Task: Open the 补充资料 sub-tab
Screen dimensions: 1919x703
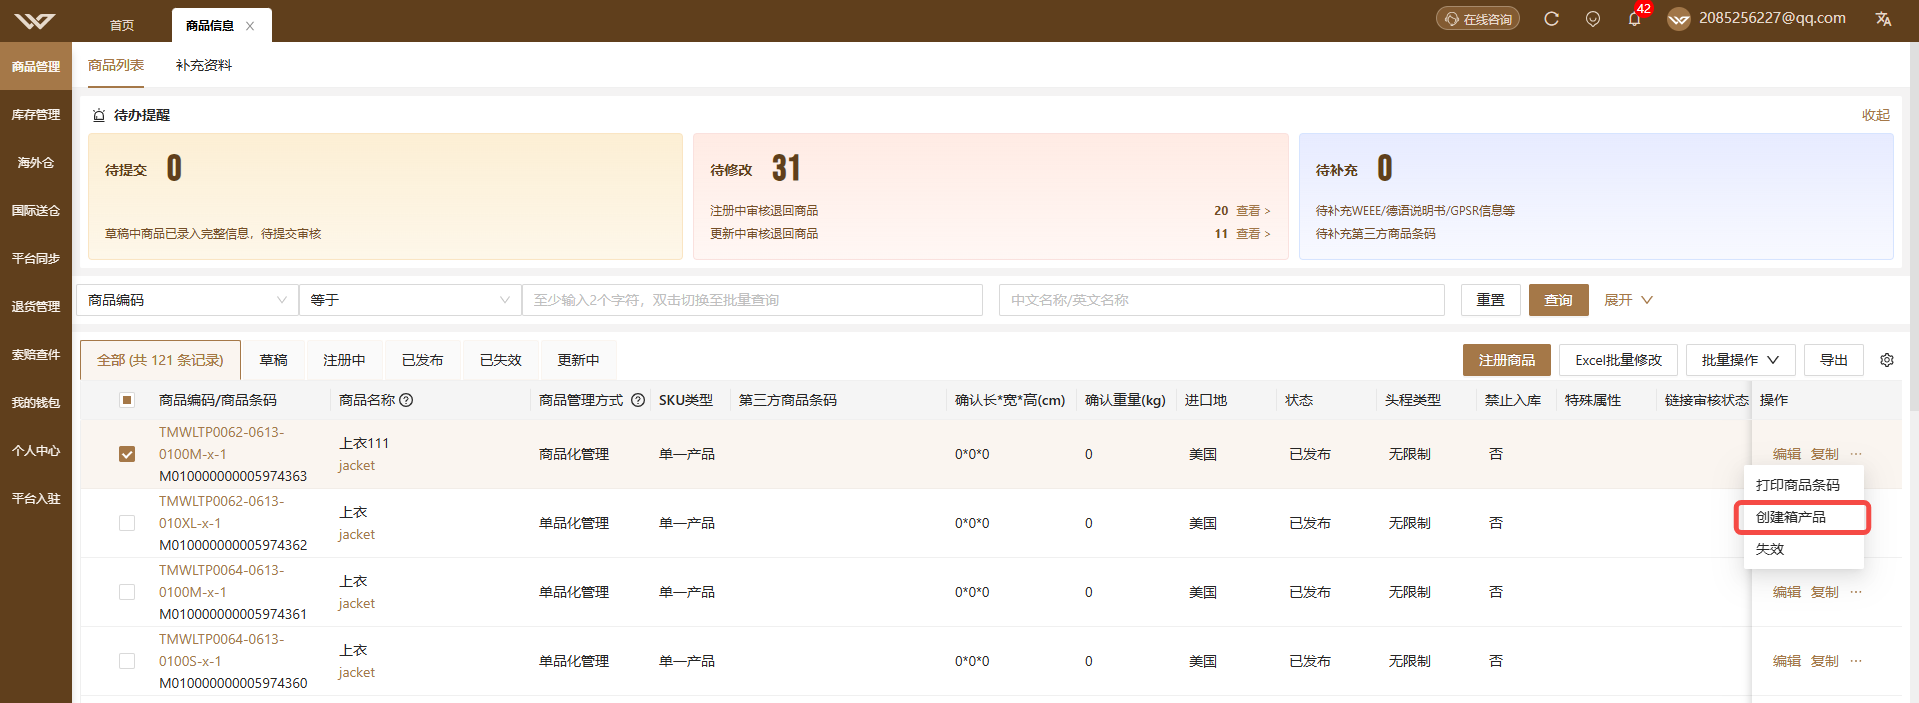Action: (204, 65)
